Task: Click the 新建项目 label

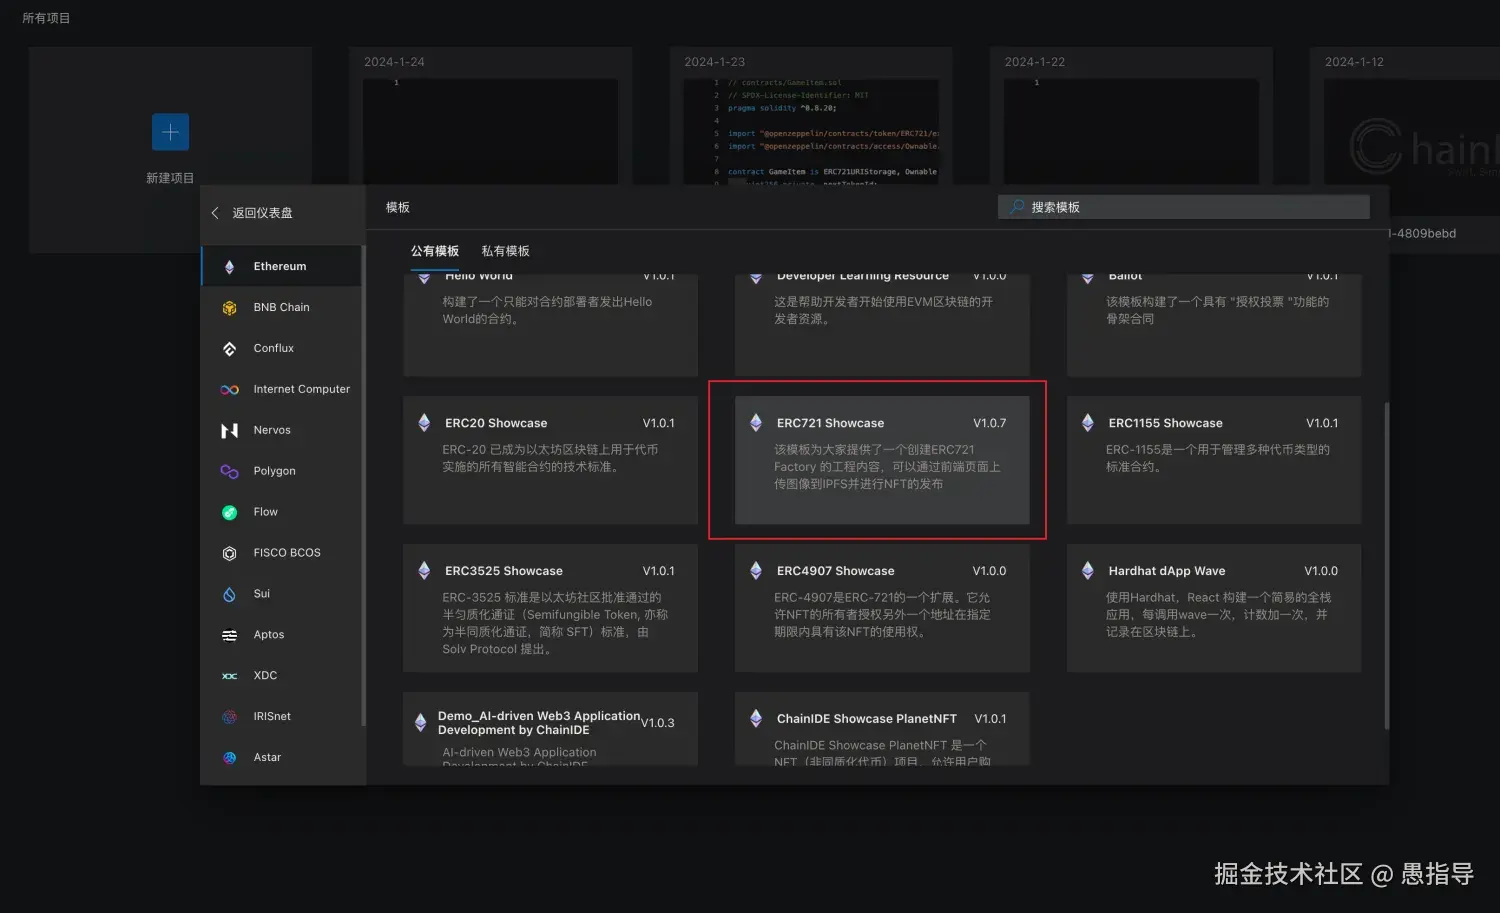Action: [x=170, y=178]
